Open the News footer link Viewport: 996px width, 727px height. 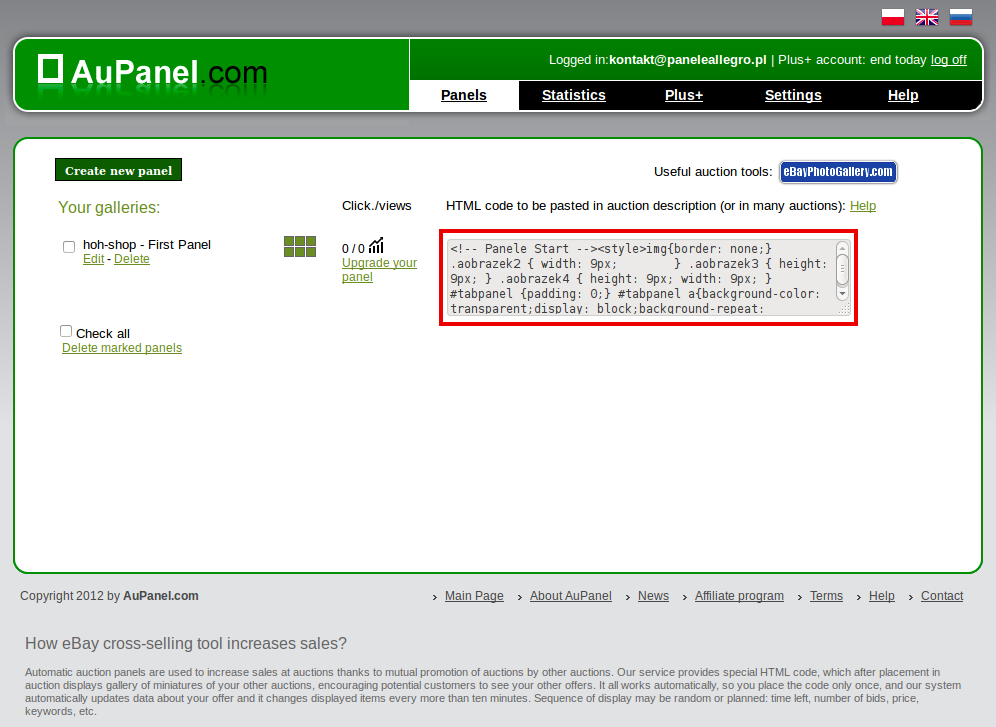click(x=653, y=596)
